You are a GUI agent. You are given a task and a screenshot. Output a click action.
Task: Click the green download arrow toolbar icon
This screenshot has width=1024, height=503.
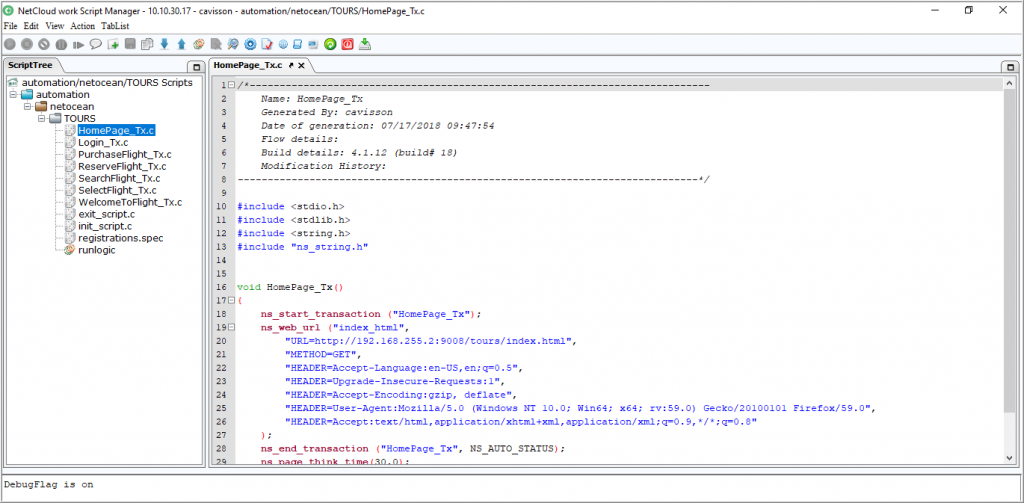tap(365, 44)
